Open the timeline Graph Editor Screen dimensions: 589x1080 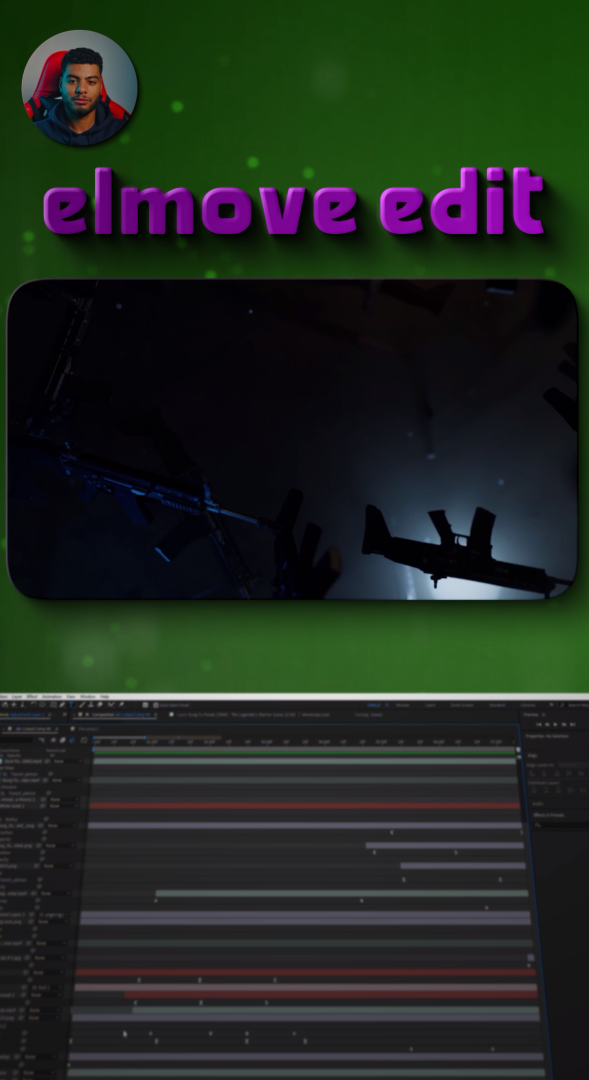pyautogui.click(x=84, y=740)
